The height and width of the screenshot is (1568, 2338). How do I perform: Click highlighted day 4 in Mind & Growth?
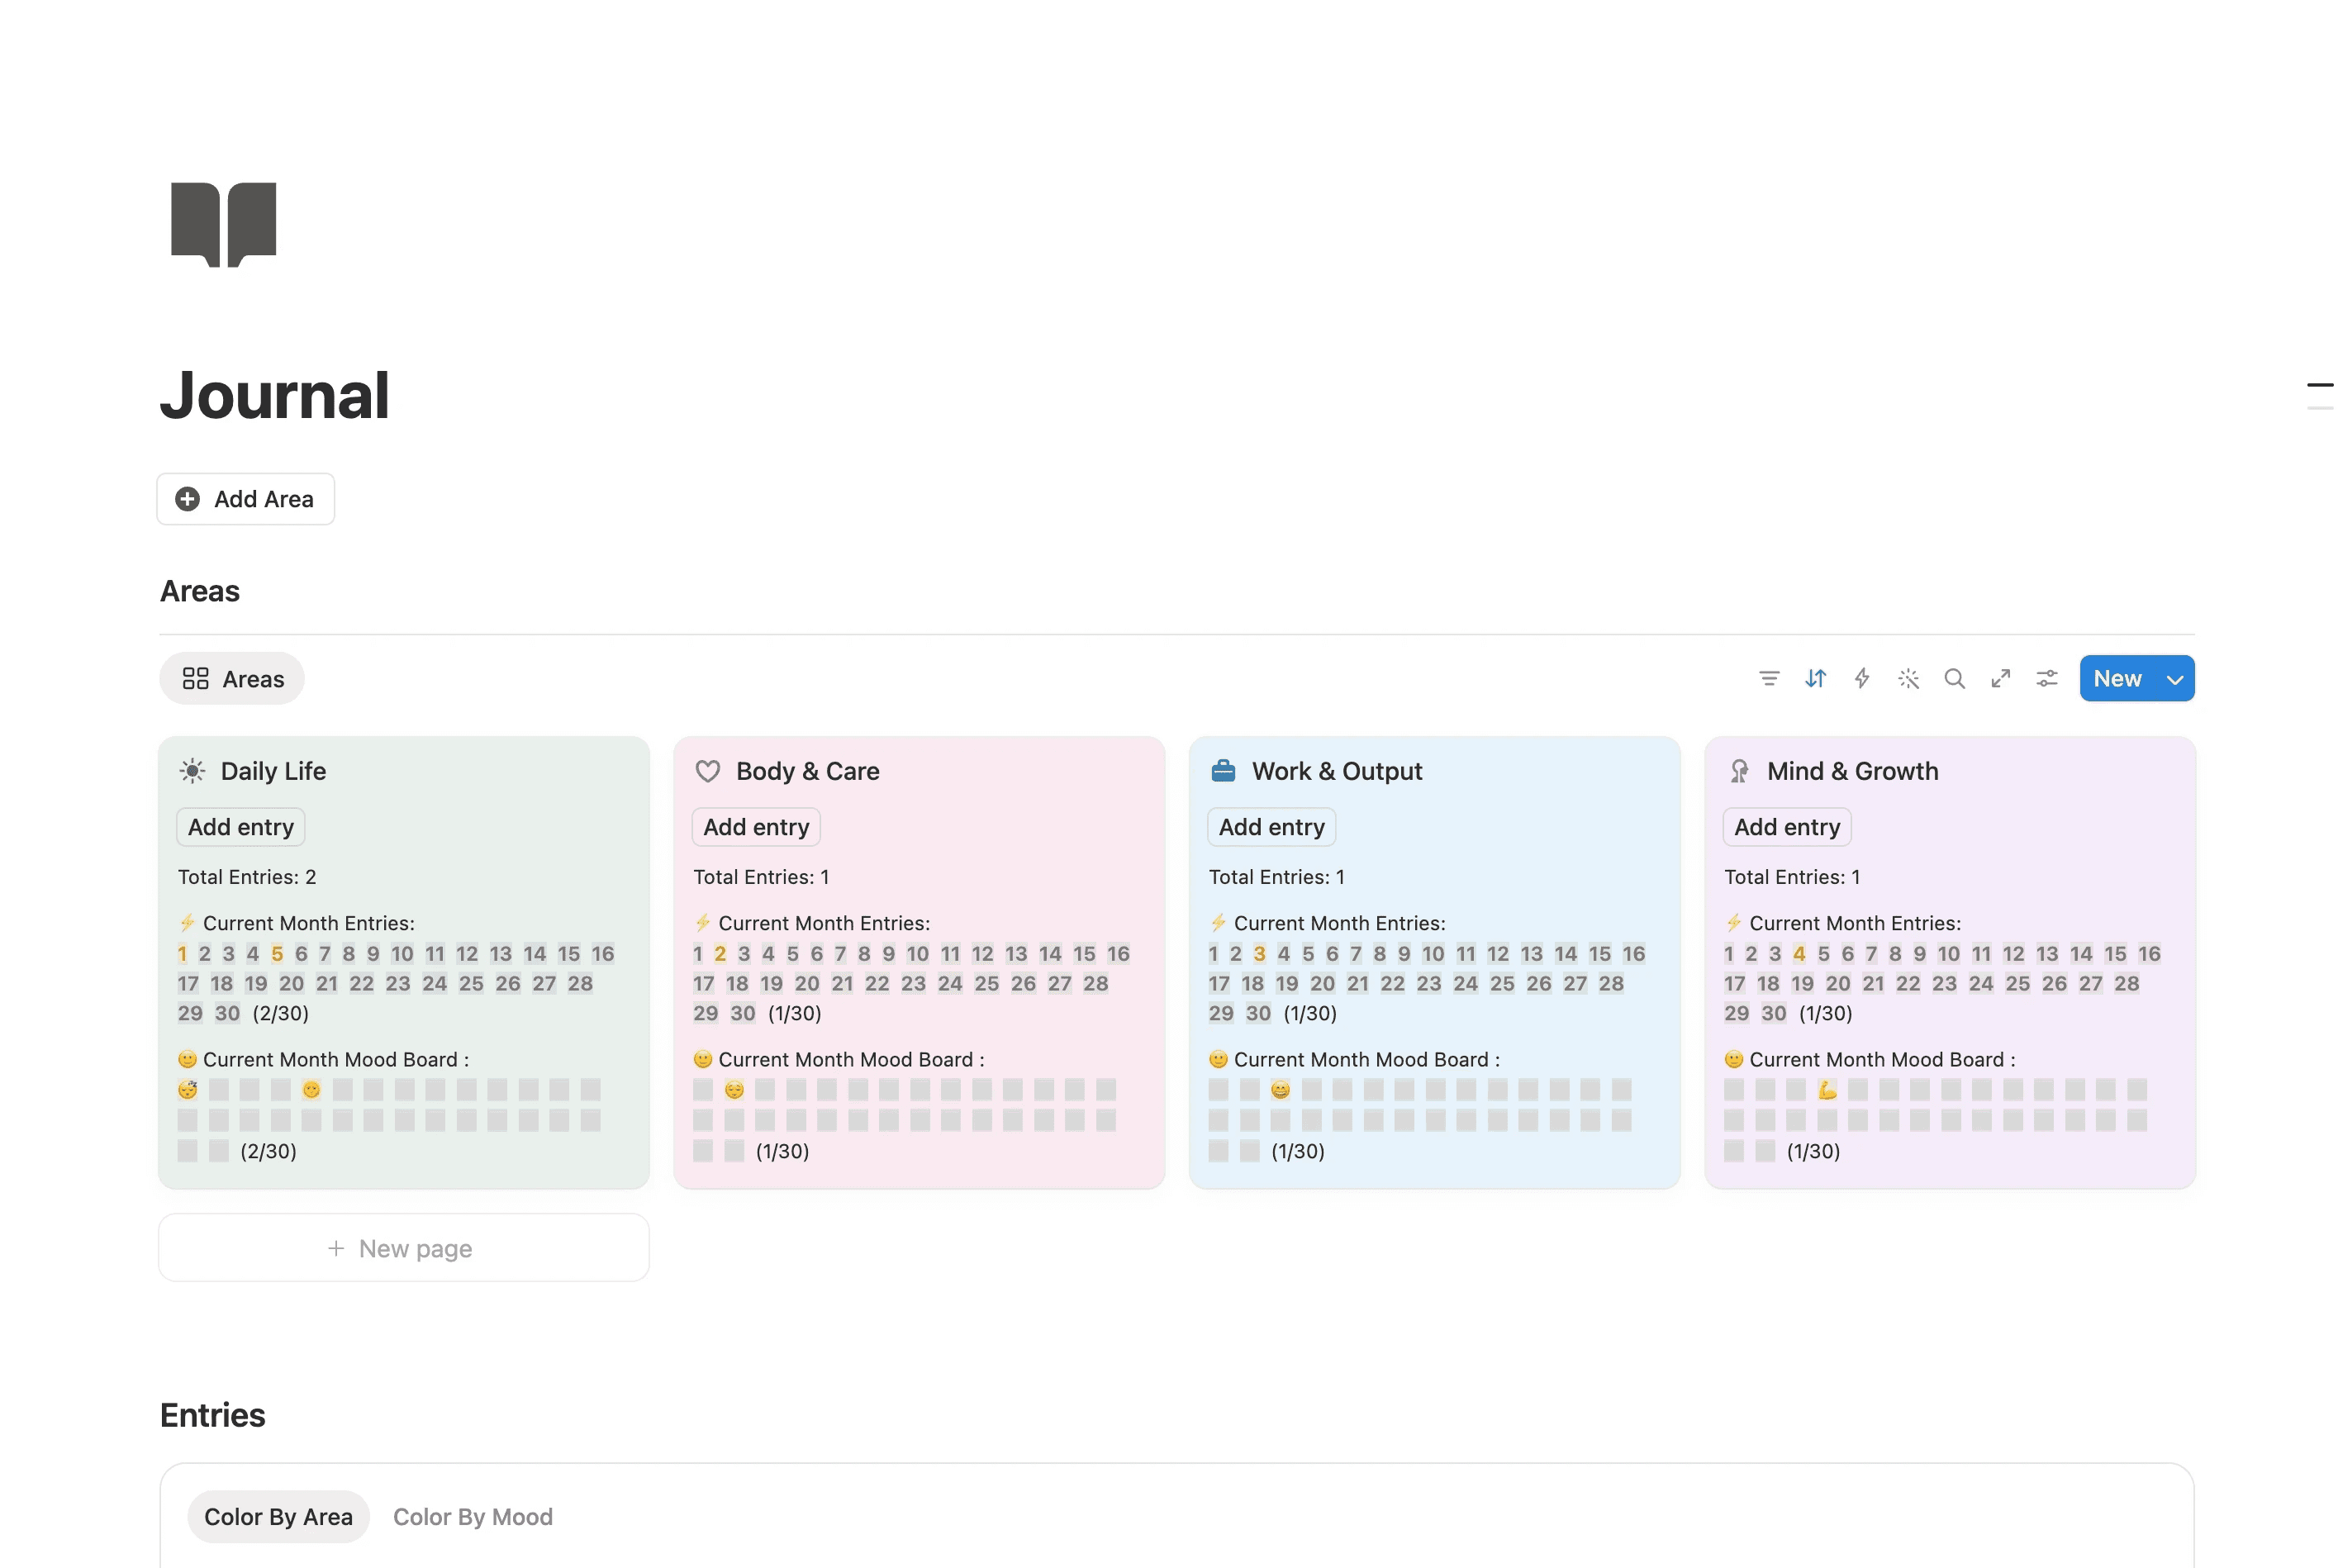pos(1799,954)
